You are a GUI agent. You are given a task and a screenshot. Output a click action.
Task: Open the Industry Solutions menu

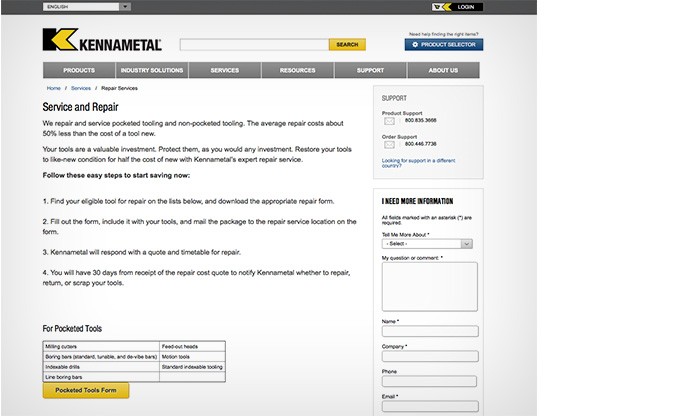(x=152, y=70)
